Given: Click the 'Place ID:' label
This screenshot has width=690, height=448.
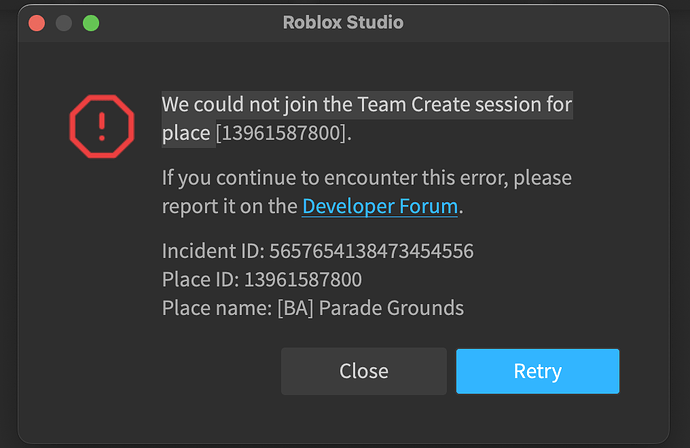Looking at the screenshot, I should coord(201,279).
